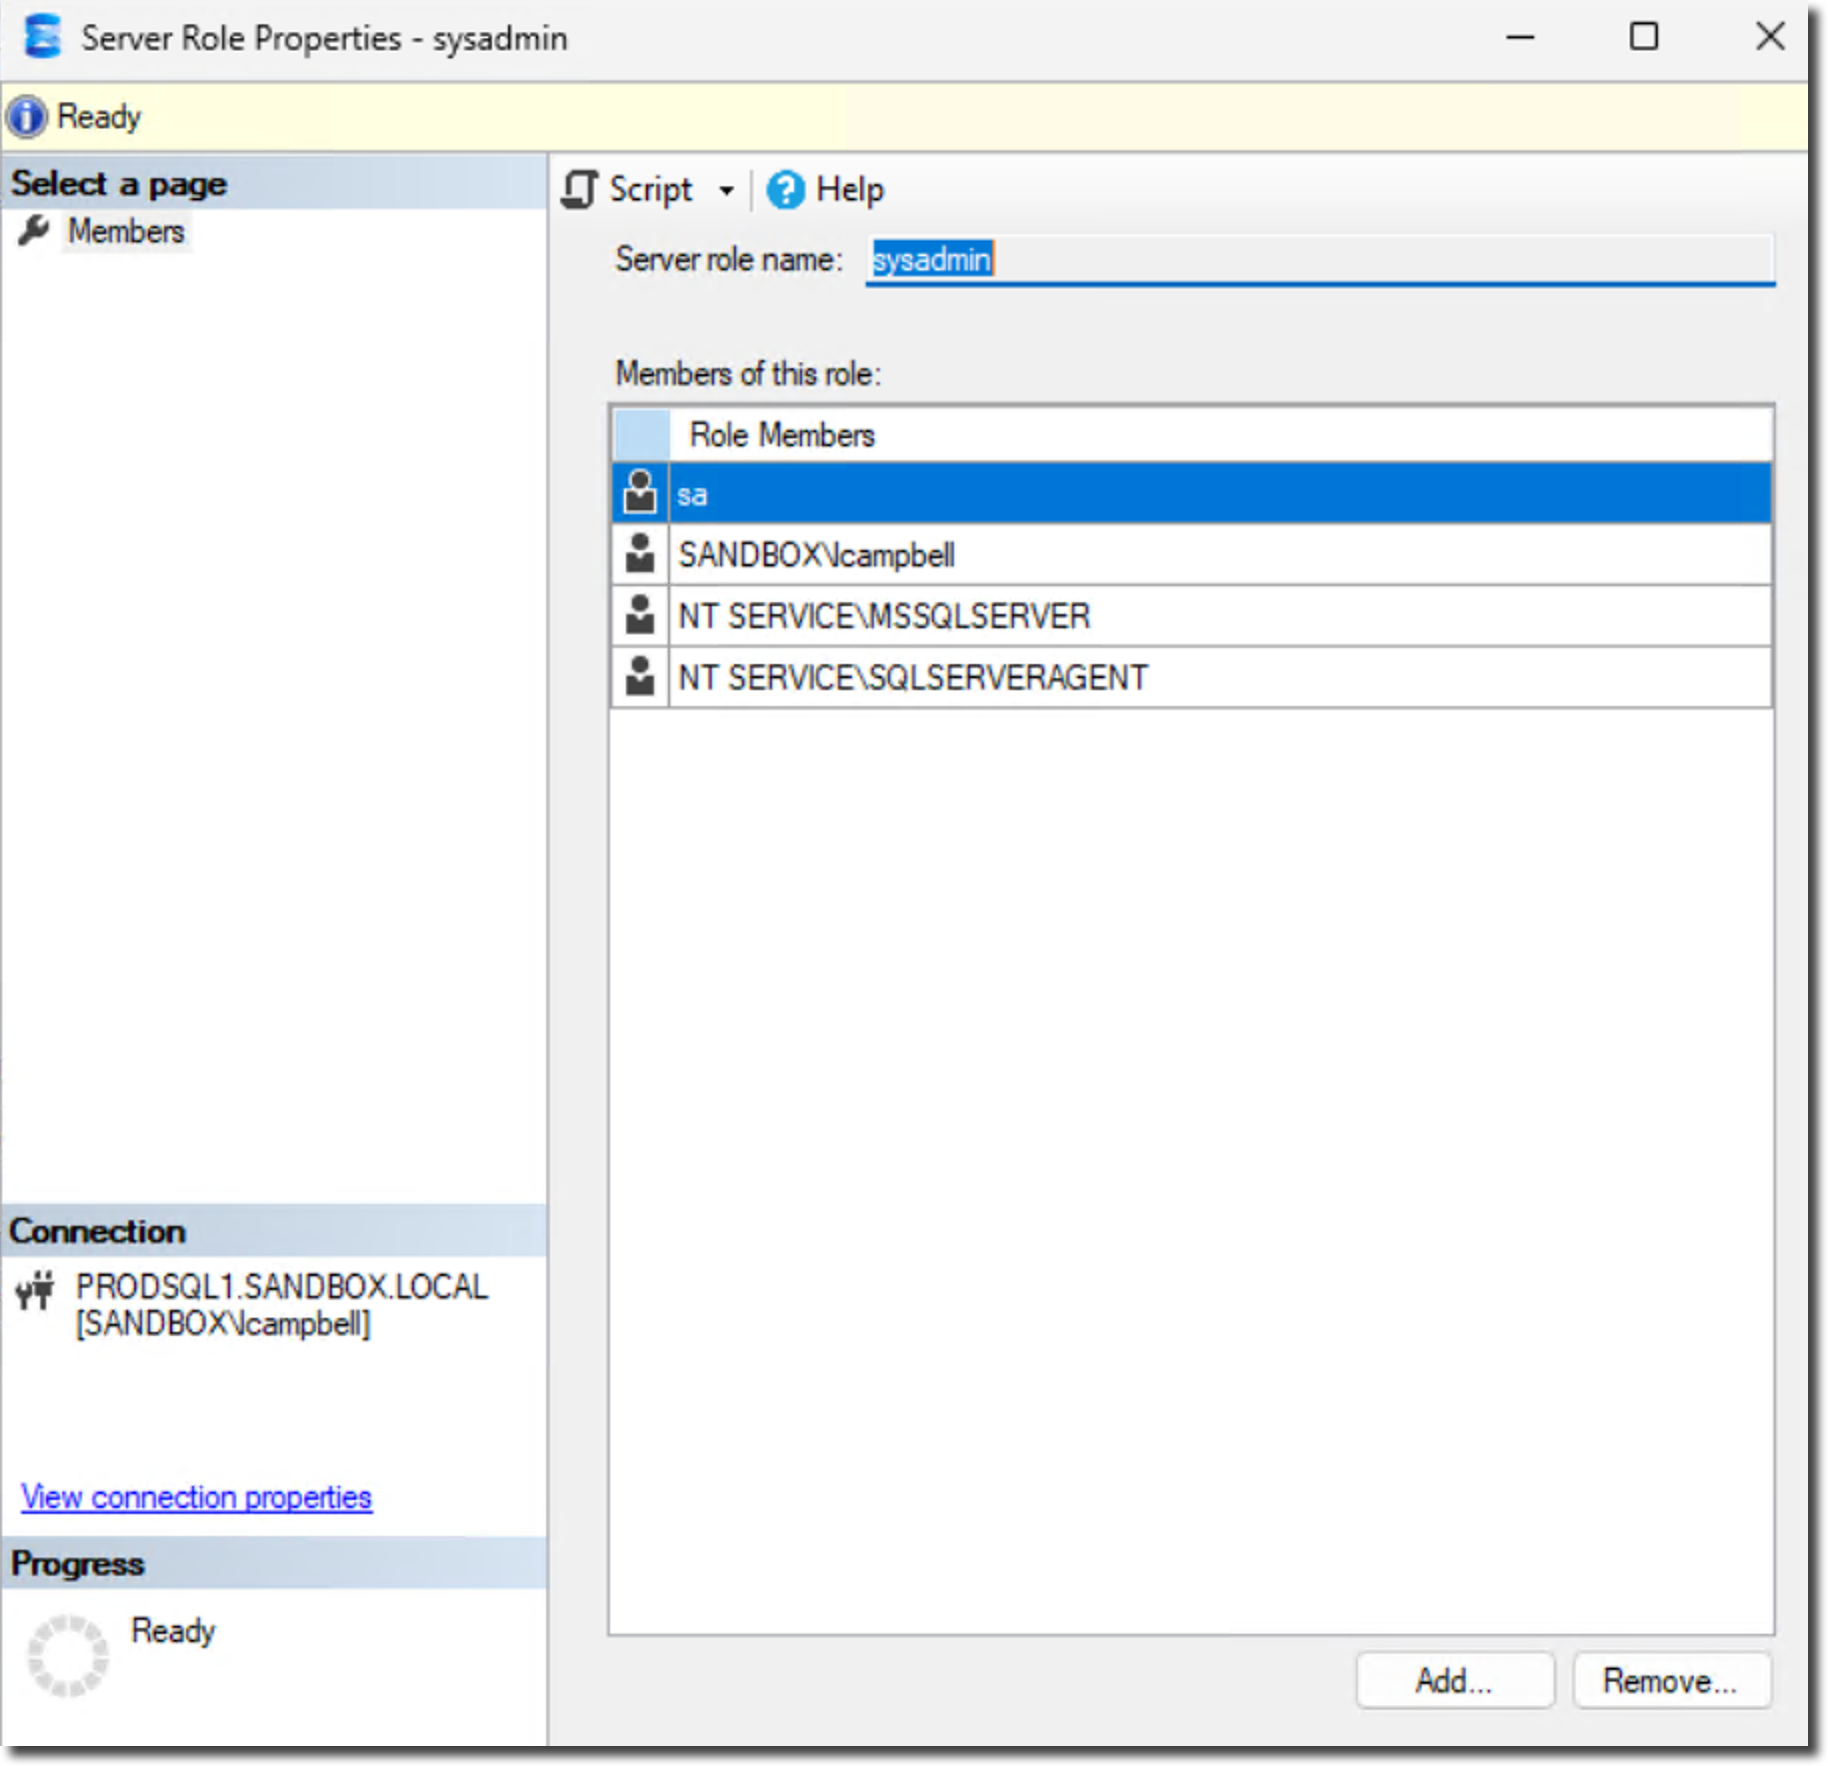The width and height of the screenshot is (1828, 1766).
Task: Click the user icon beside SANDBOX\lcampbell member
Action: point(640,554)
